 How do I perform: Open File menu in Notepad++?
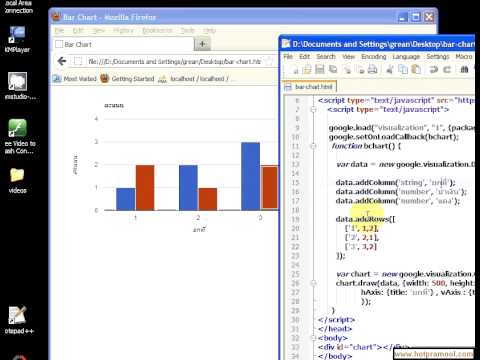click(288, 56)
